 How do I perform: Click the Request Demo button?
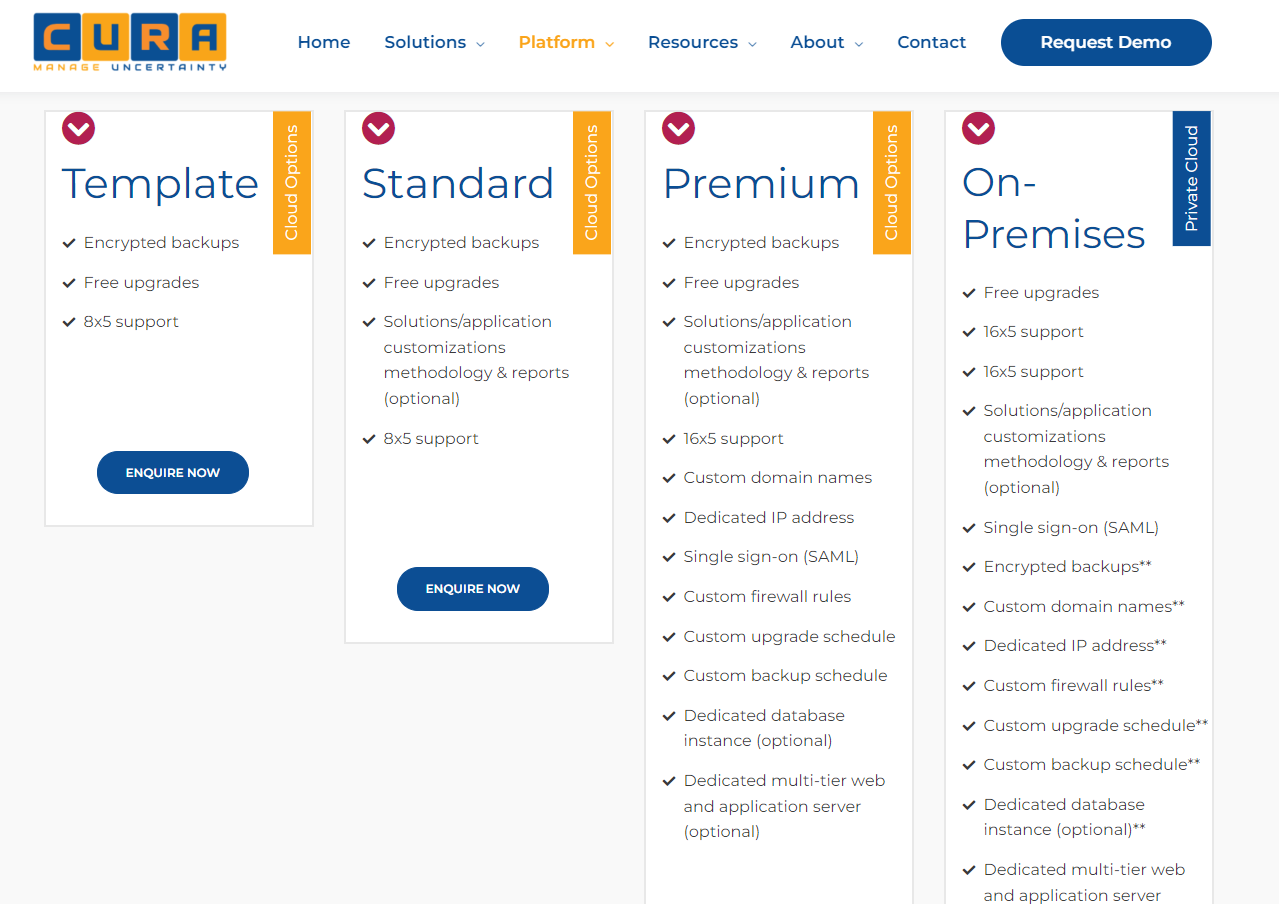(x=1106, y=42)
